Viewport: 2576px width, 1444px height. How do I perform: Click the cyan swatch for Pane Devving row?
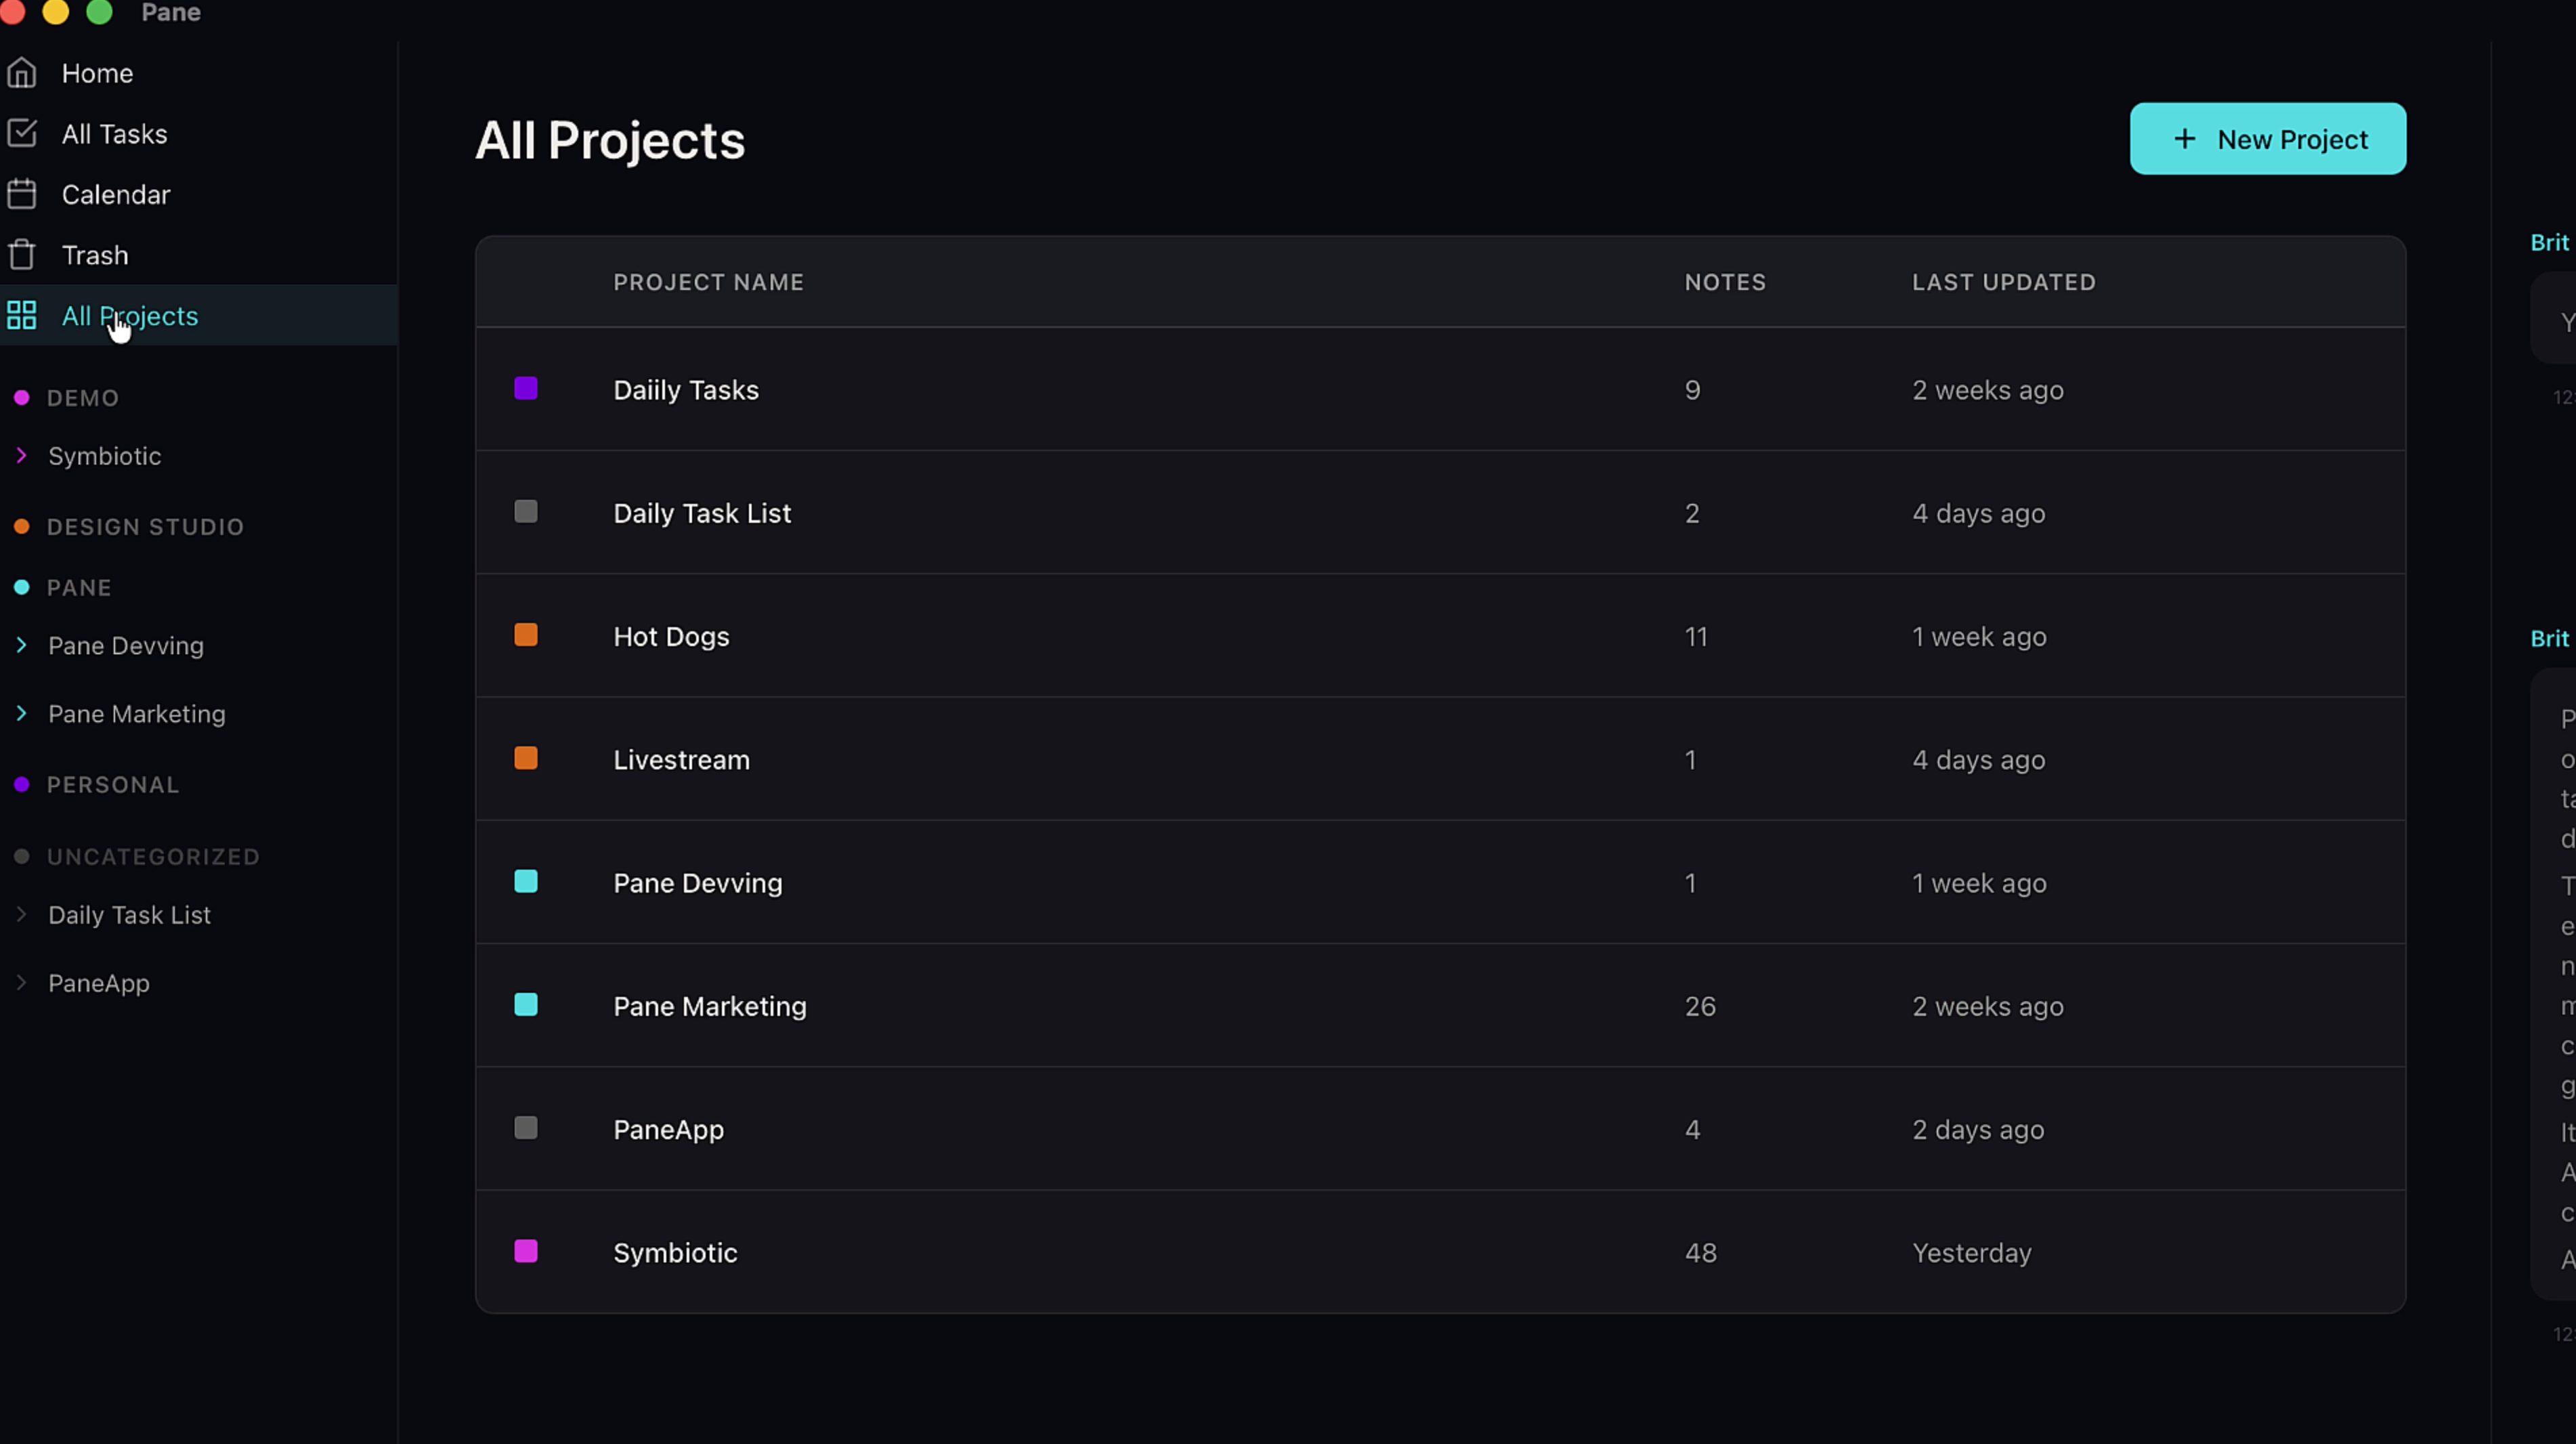[526, 881]
